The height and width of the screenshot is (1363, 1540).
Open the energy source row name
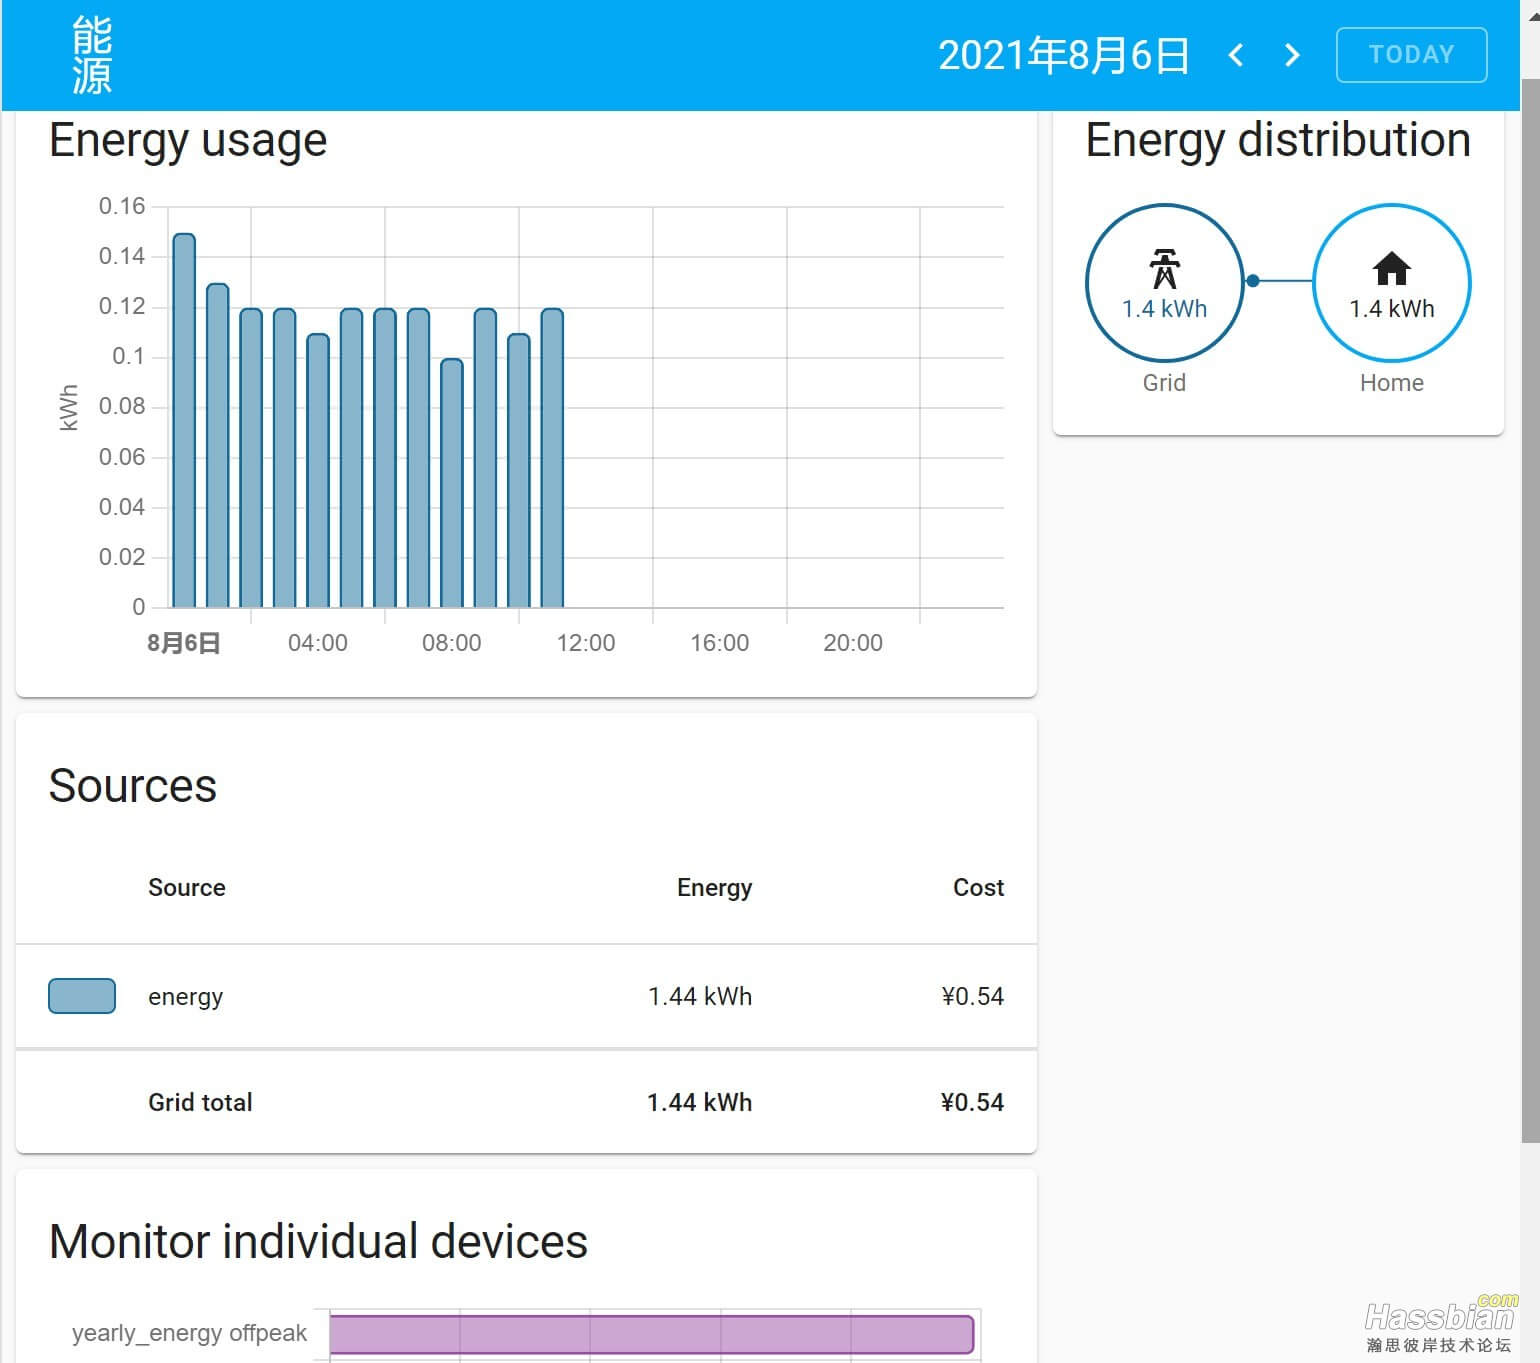coord(185,997)
